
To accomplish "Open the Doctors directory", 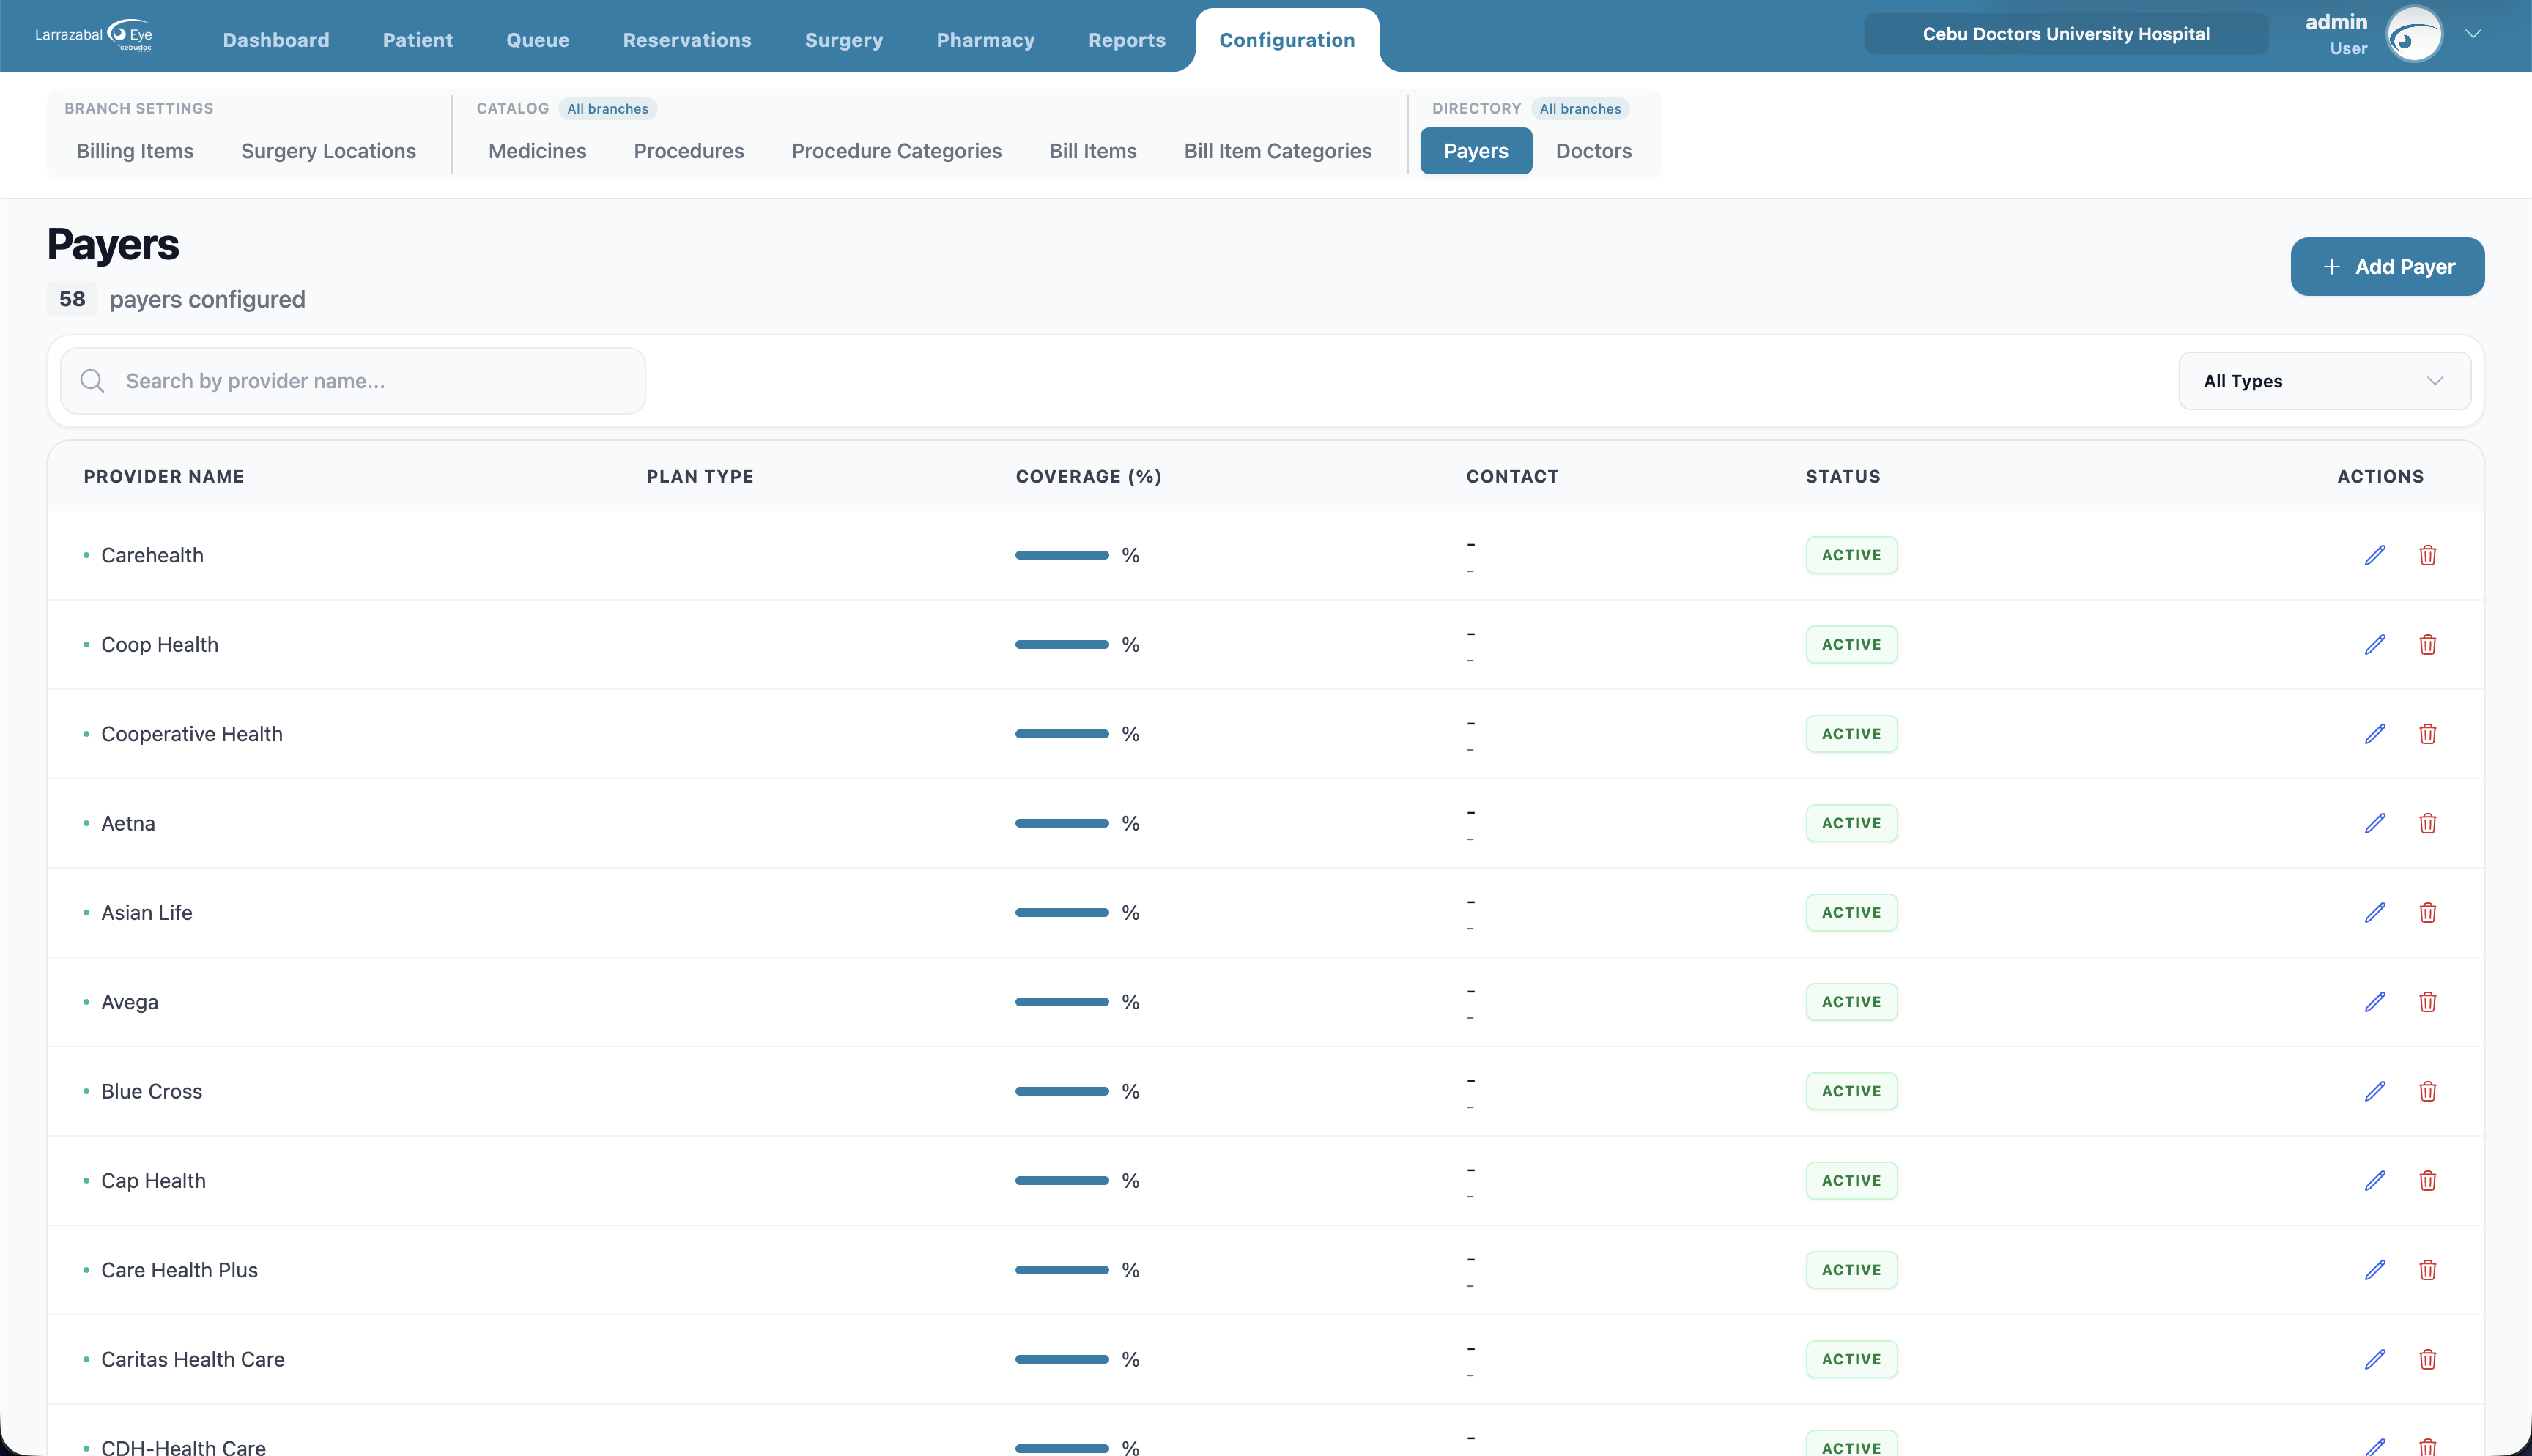I will [1594, 151].
